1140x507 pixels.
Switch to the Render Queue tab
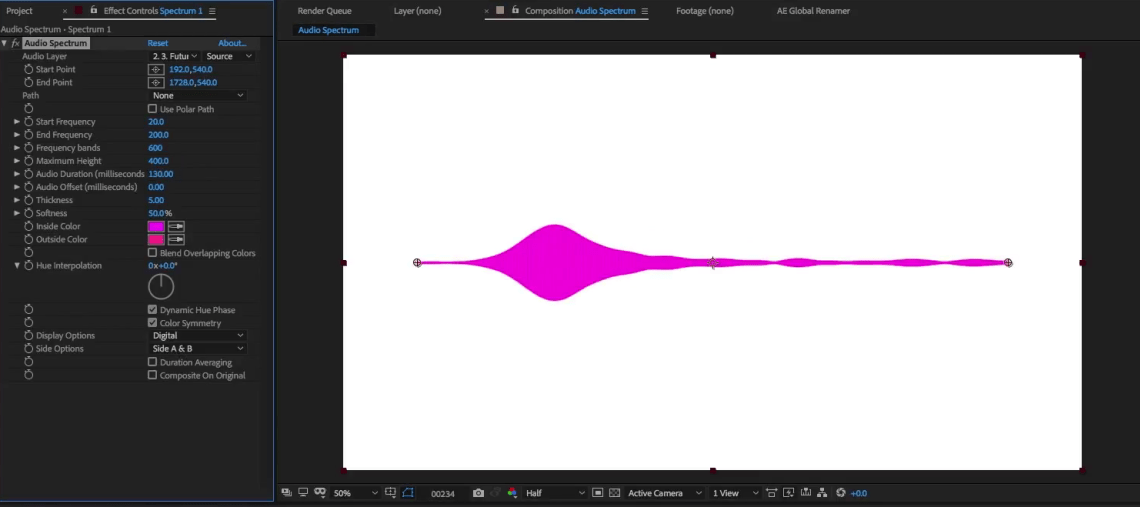tap(324, 11)
